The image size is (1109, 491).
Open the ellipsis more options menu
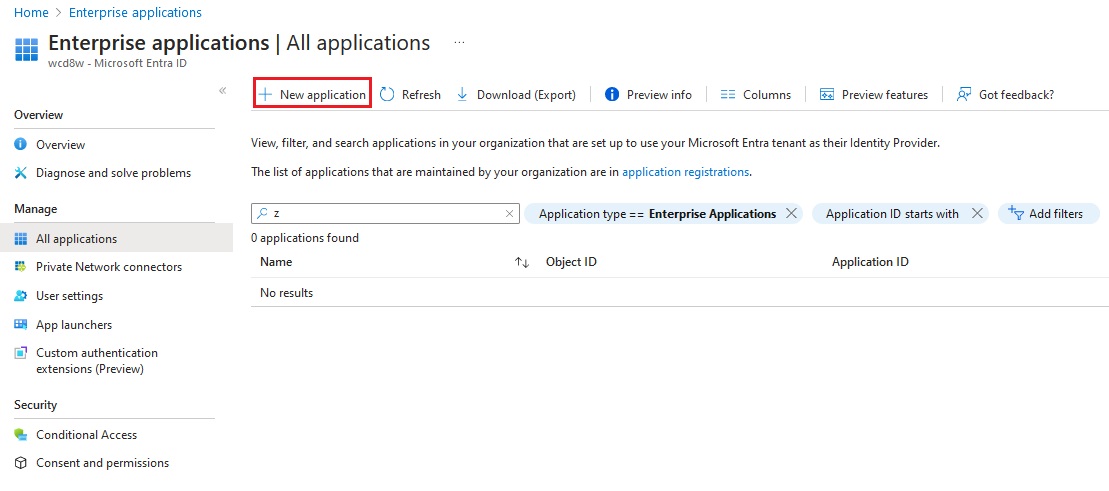pos(460,42)
